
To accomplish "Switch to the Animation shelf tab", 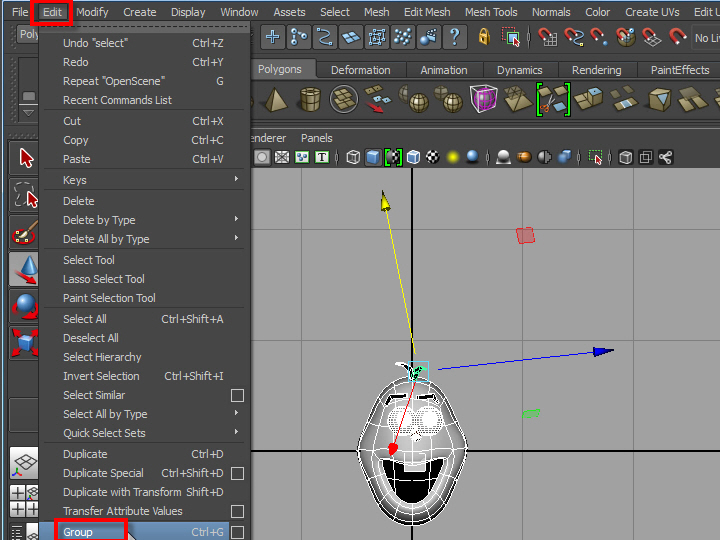I will [x=443, y=70].
